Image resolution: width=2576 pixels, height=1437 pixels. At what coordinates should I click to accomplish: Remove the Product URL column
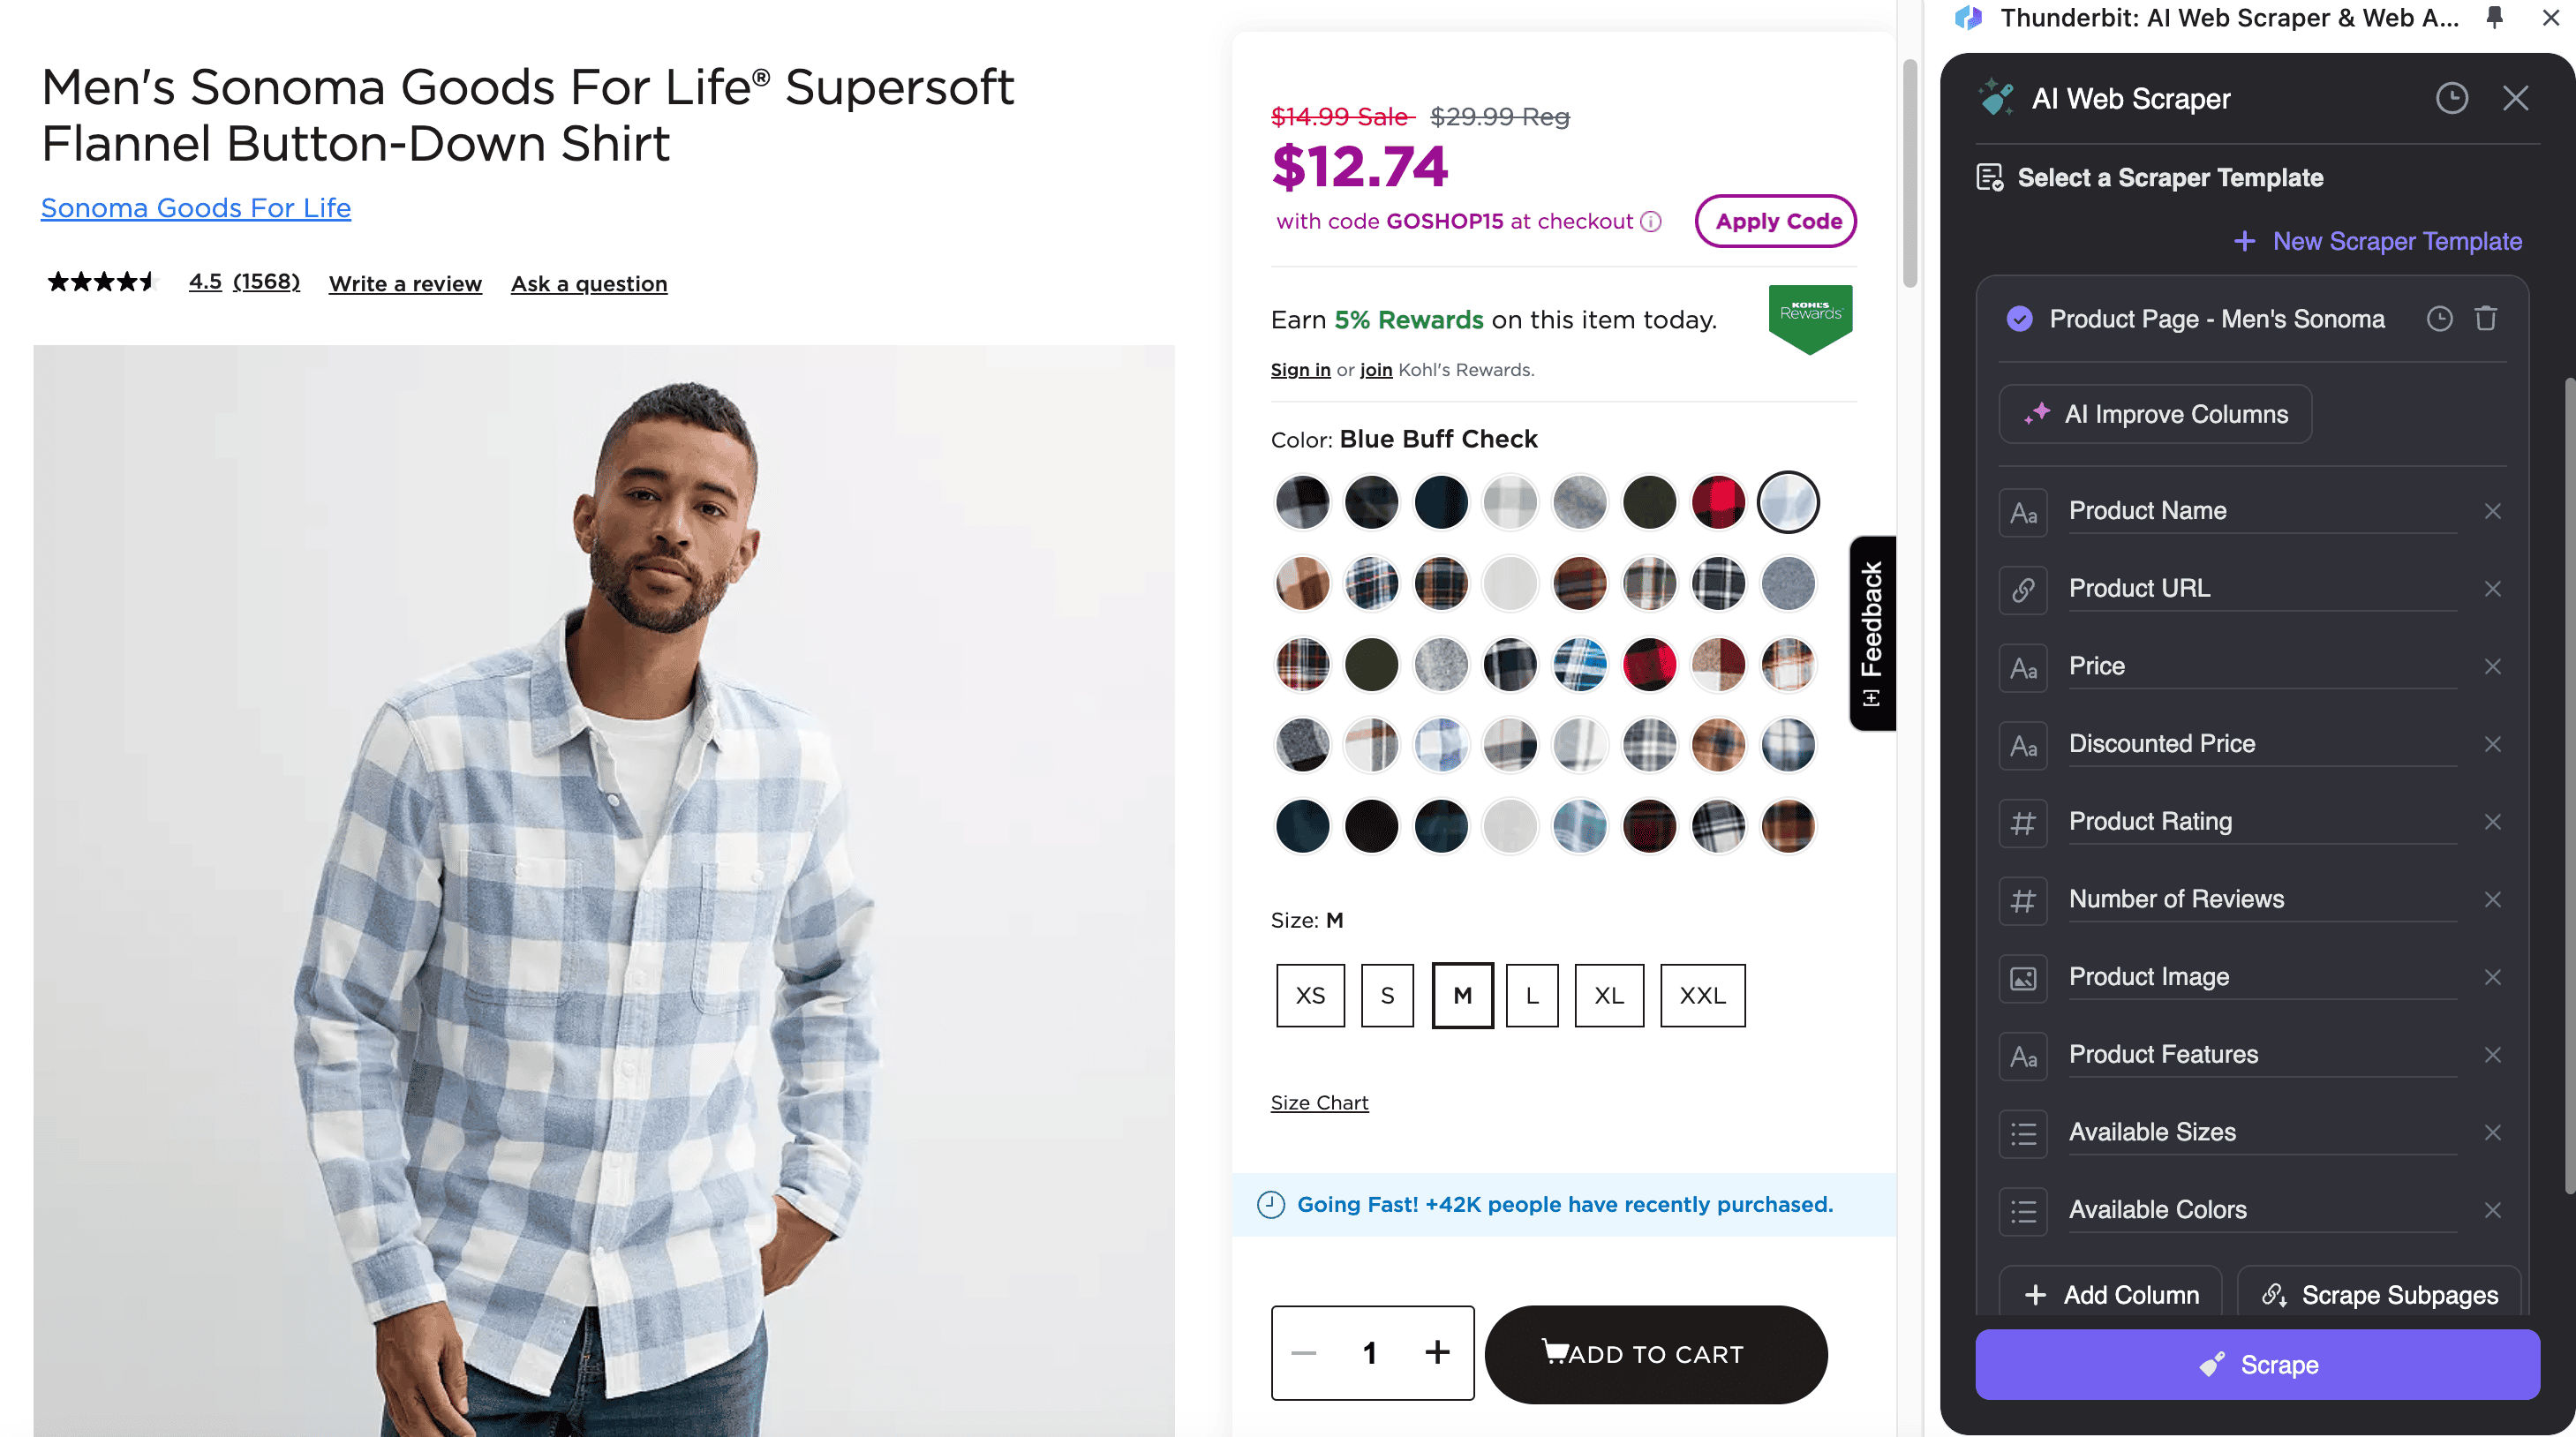2492,589
